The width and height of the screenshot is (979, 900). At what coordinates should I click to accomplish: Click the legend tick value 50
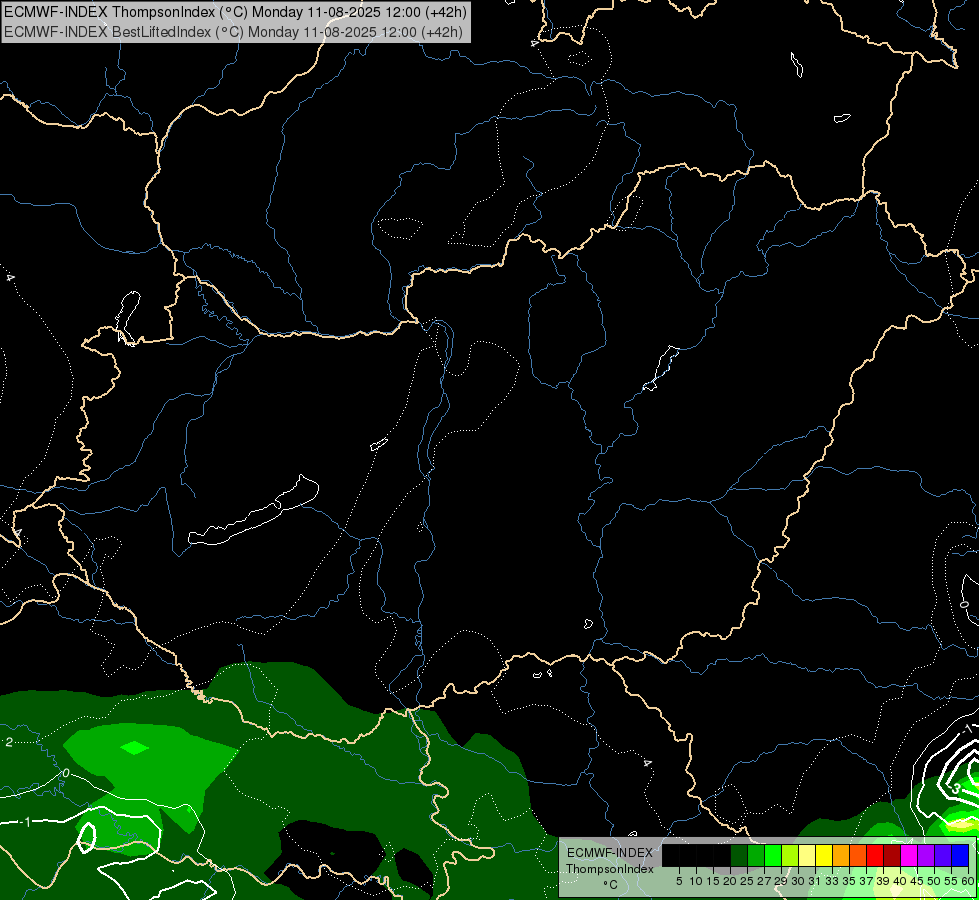point(934,881)
